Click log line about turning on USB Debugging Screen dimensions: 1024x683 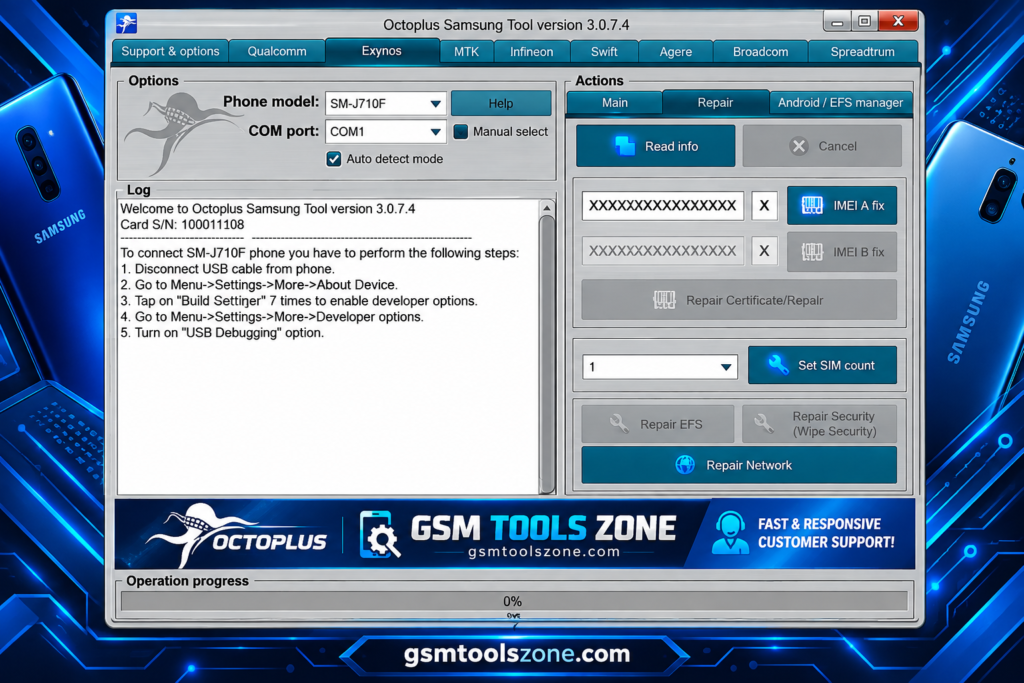click(222, 333)
